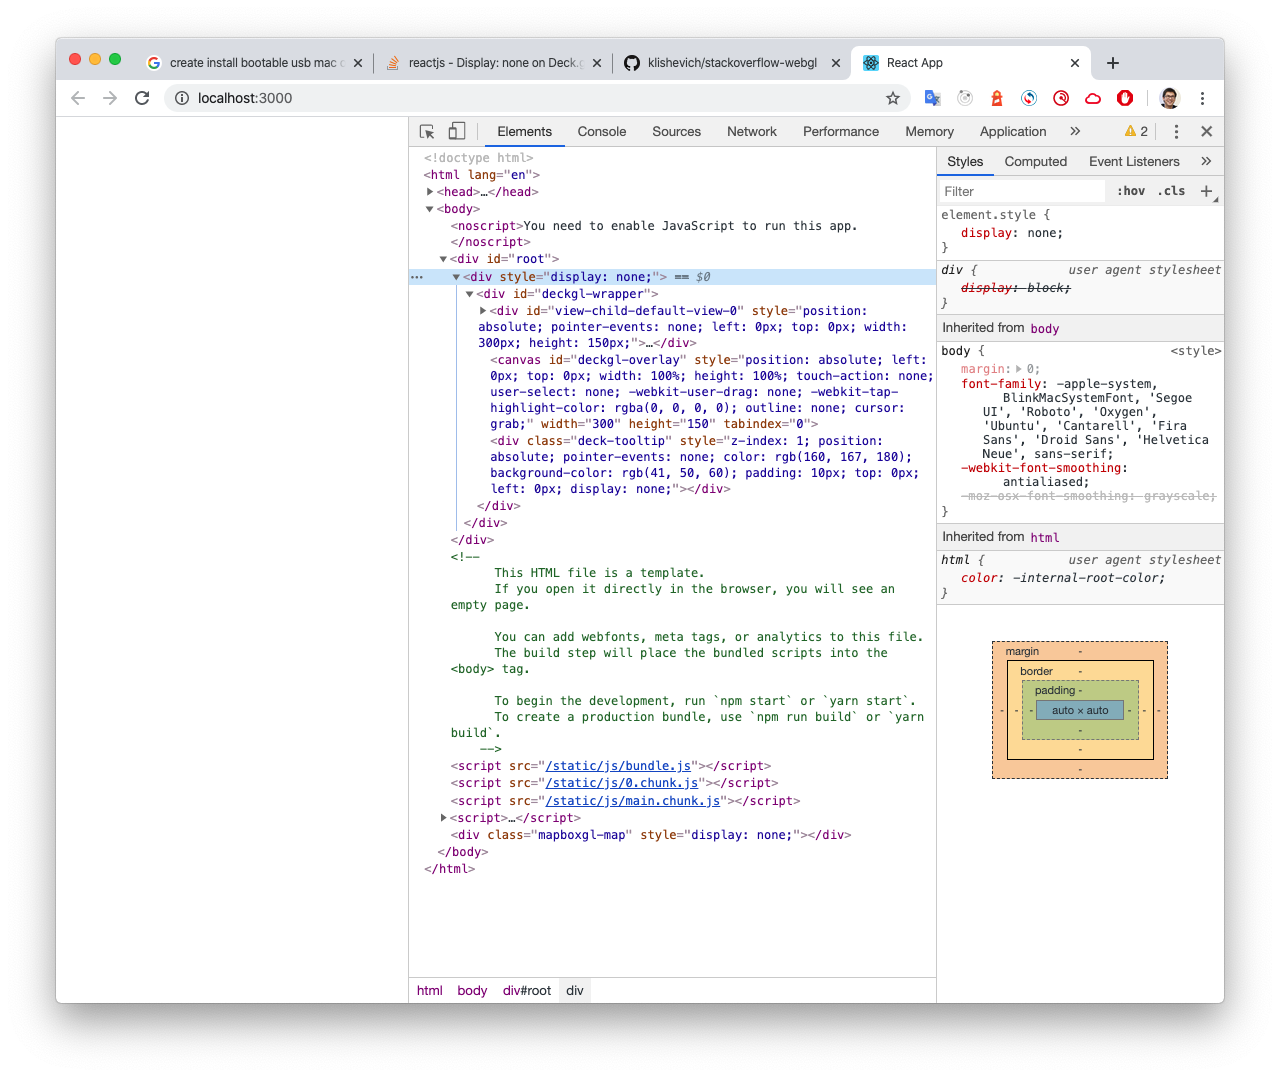
Task: Go back in browser history
Action: click(x=78, y=98)
